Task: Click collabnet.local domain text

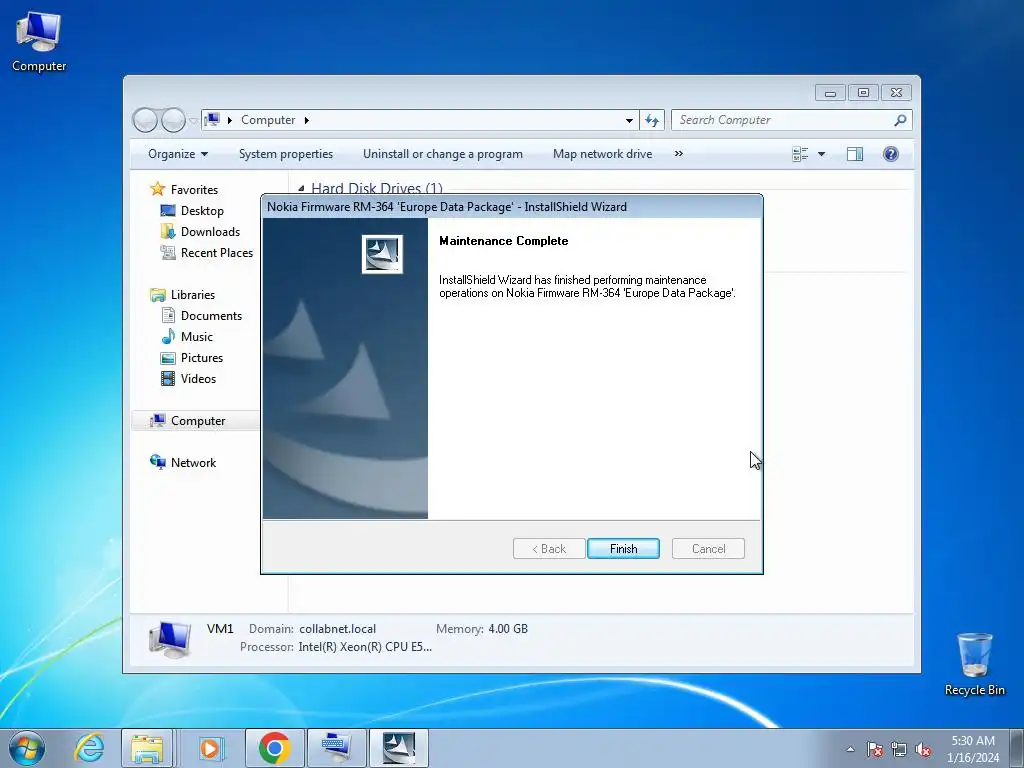Action: point(338,629)
